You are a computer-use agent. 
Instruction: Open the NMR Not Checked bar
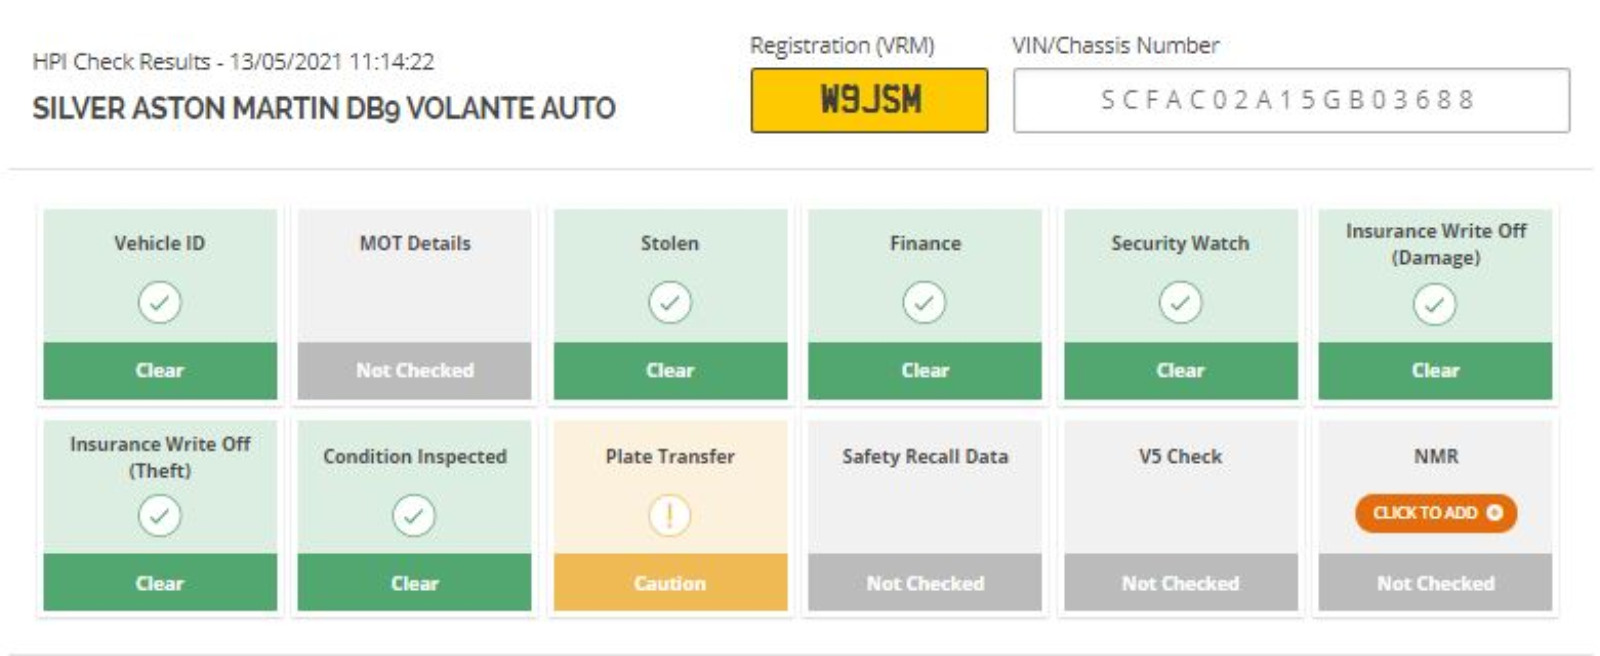click(1435, 583)
